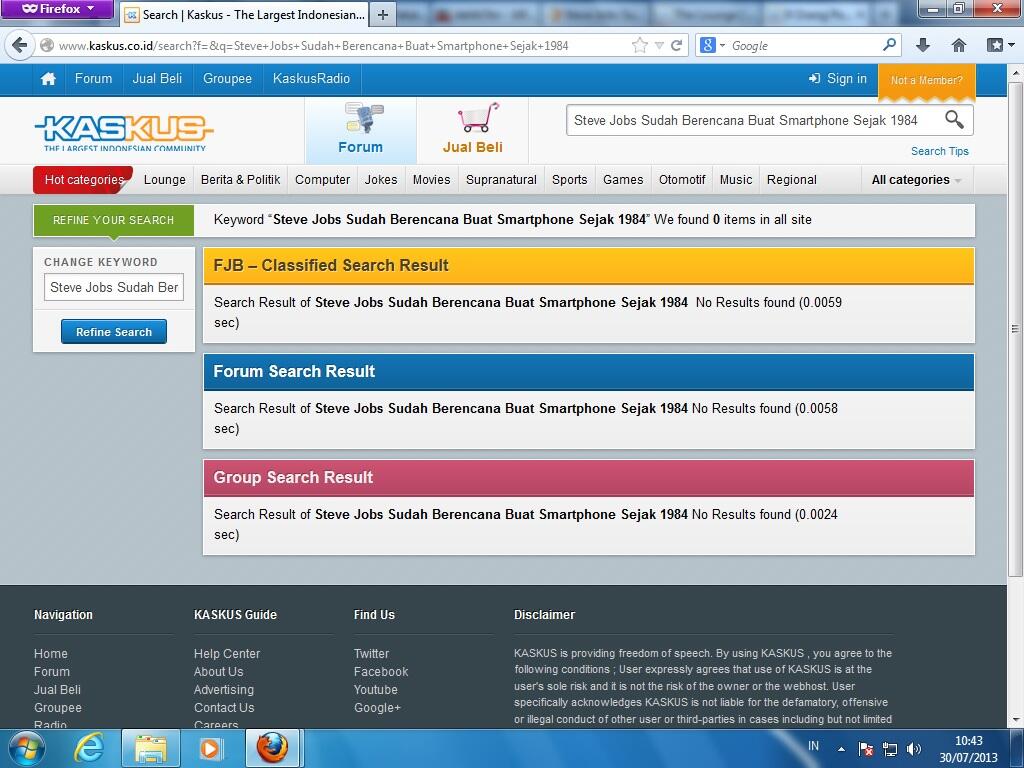
Task: Go back with the browser back arrow
Action: click(19, 45)
